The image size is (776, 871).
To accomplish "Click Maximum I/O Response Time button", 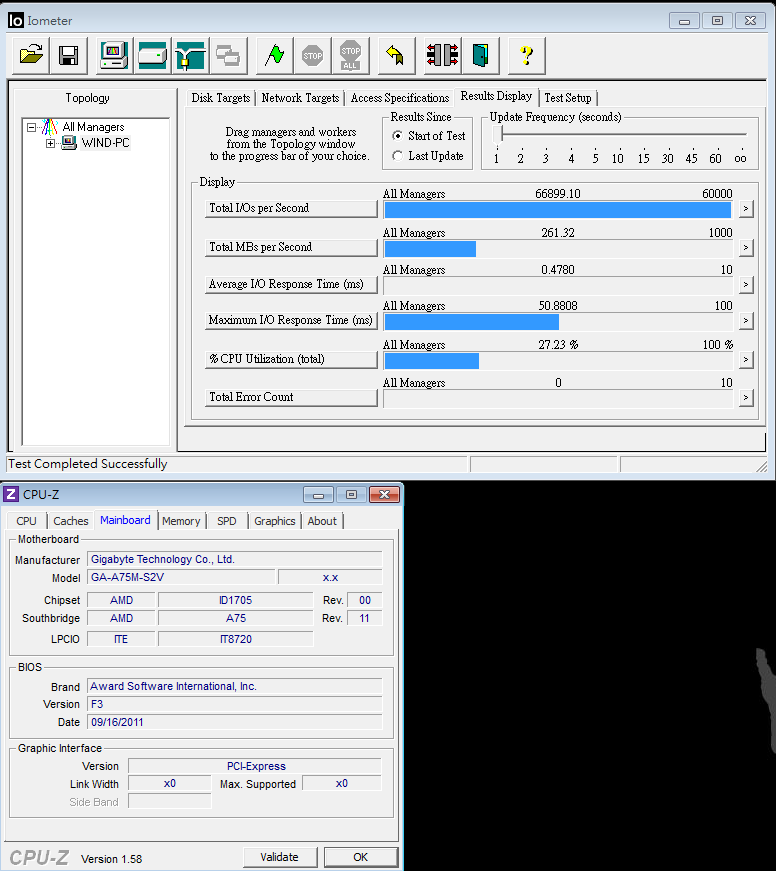I will [x=291, y=321].
